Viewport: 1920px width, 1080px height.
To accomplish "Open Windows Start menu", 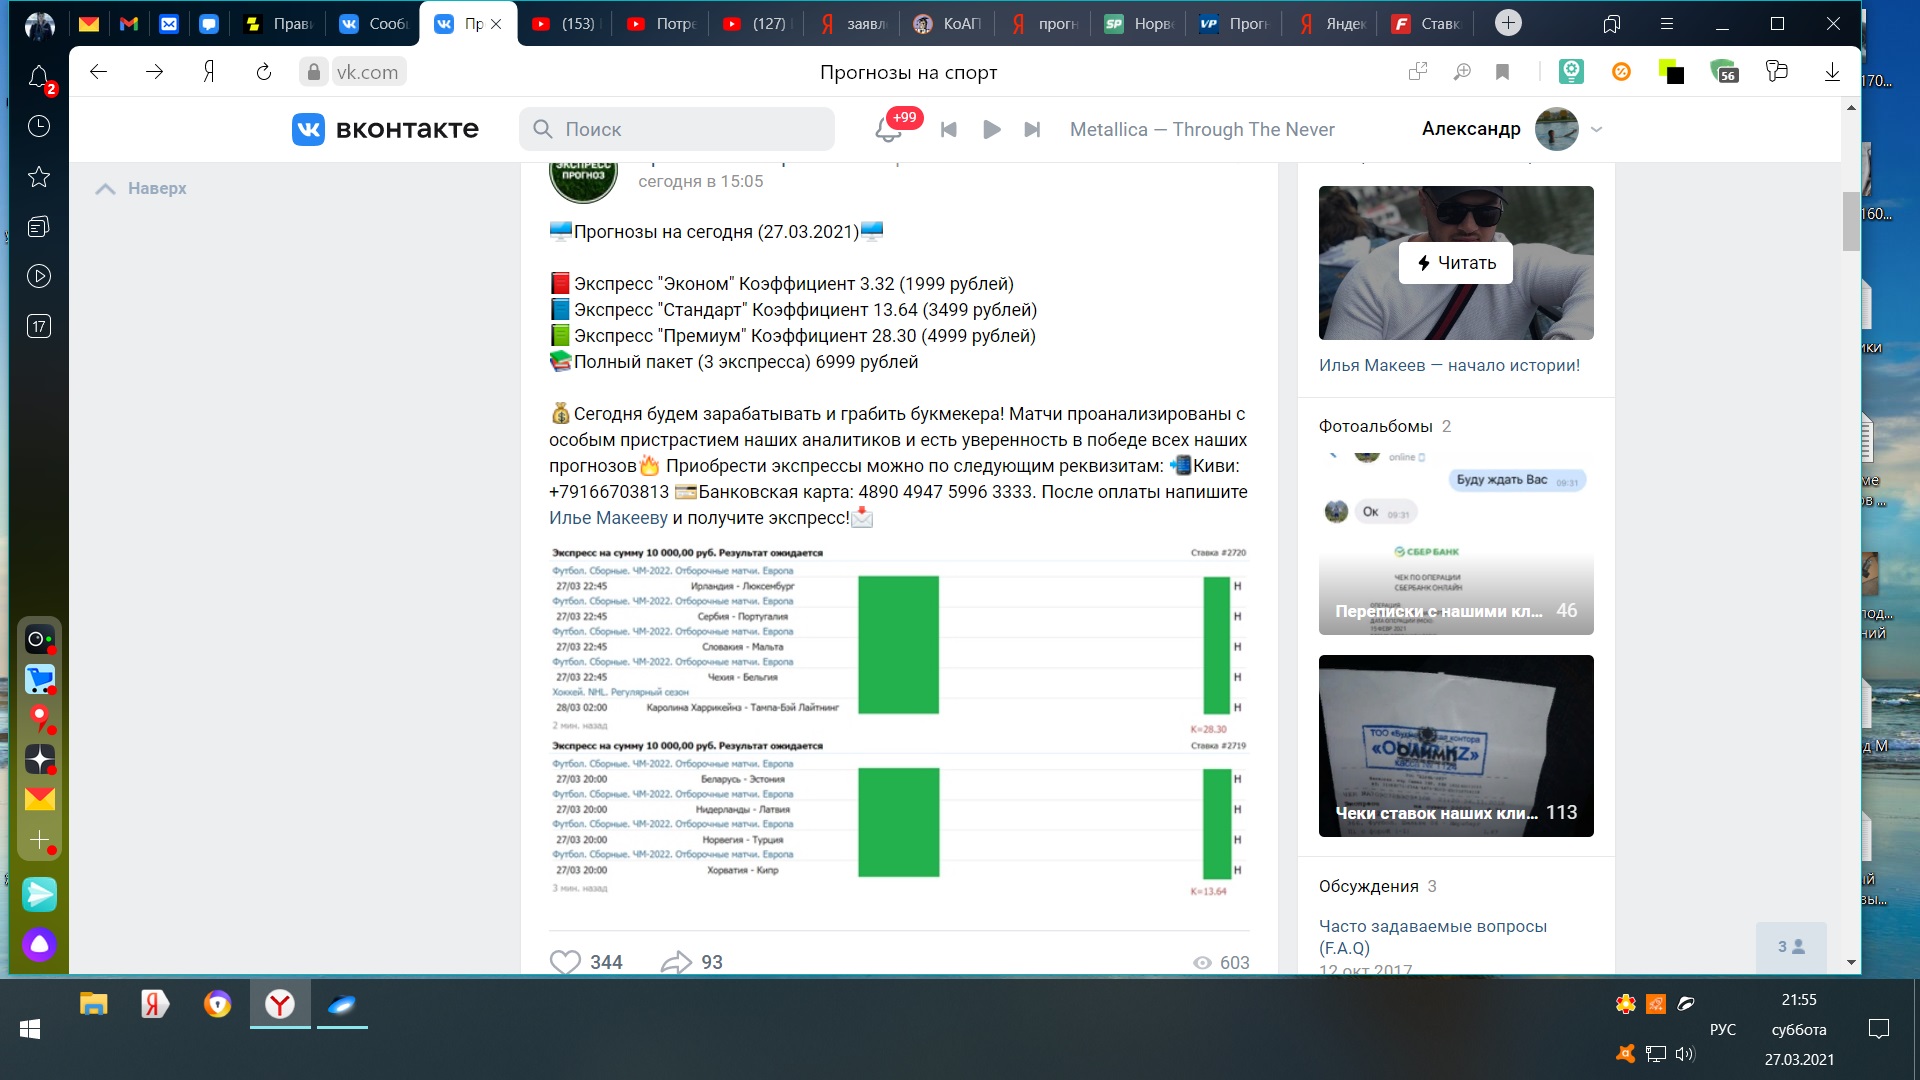I will click(x=30, y=1029).
